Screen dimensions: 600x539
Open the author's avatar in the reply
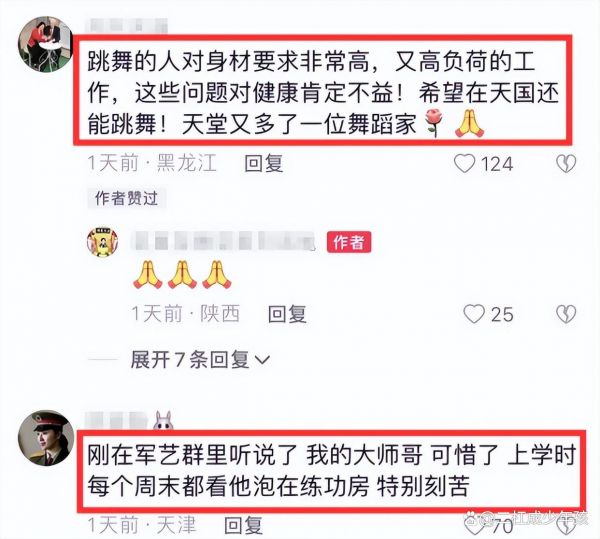click(x=102, y=242)
